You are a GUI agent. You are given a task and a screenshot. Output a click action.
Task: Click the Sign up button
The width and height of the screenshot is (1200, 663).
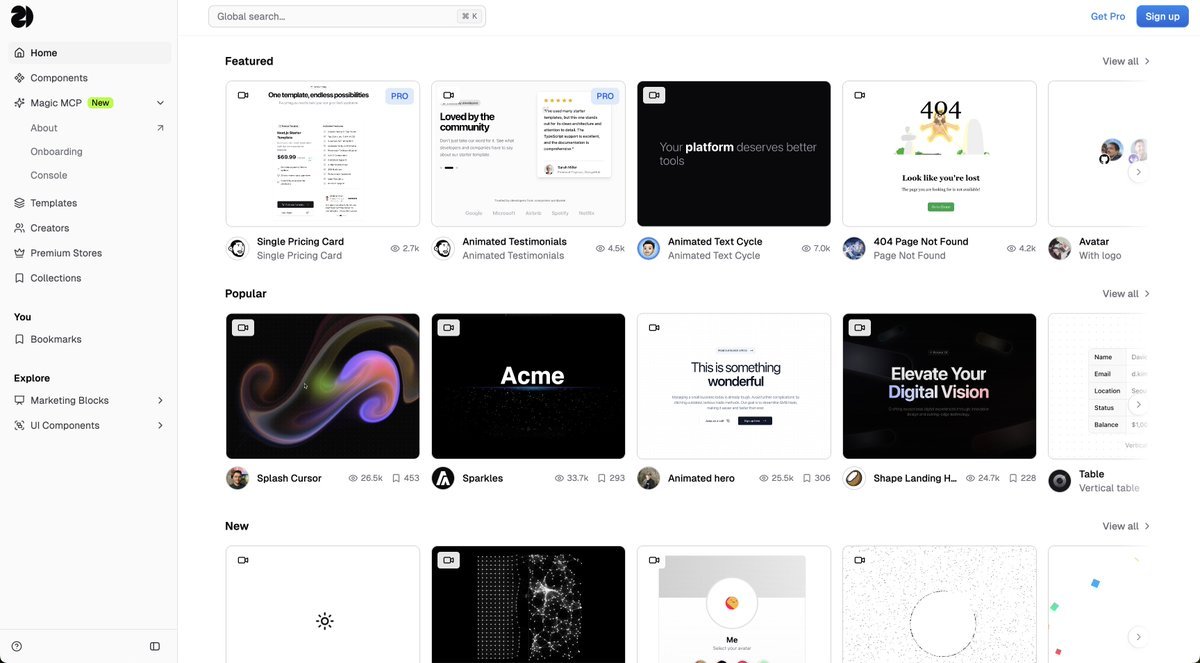tap(1162, 16)
